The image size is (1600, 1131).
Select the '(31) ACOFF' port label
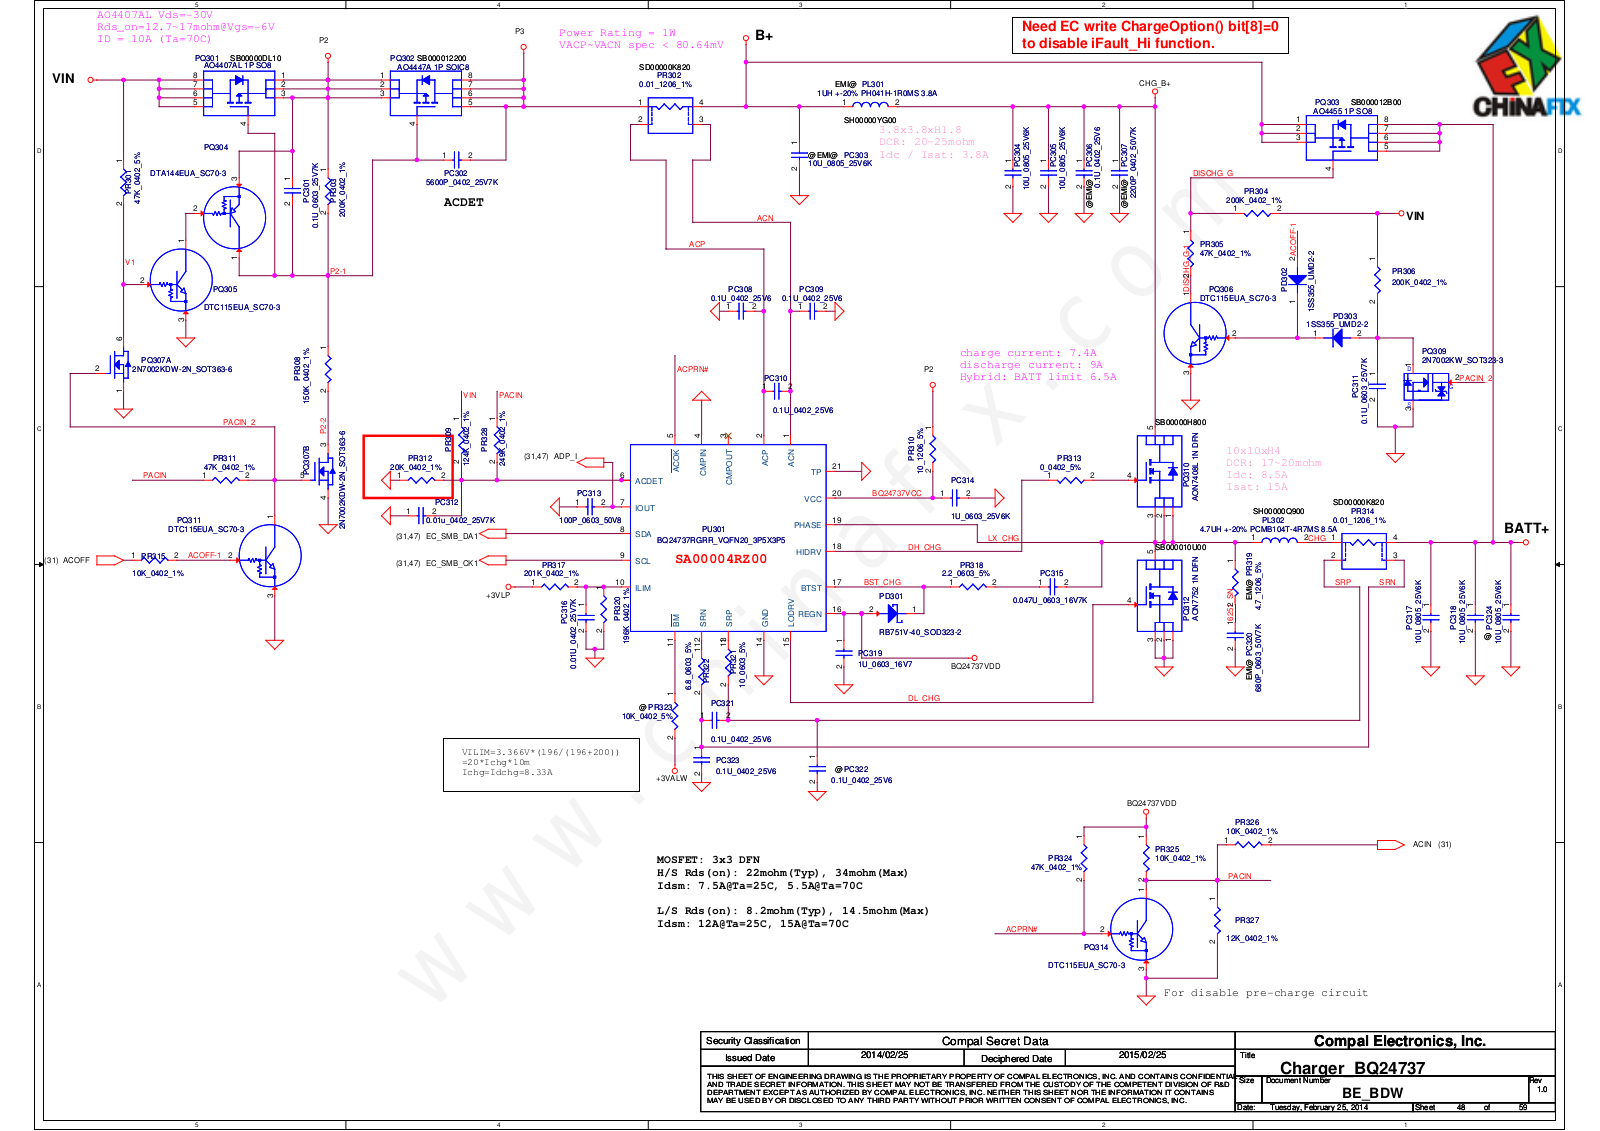tap(67, 560)
